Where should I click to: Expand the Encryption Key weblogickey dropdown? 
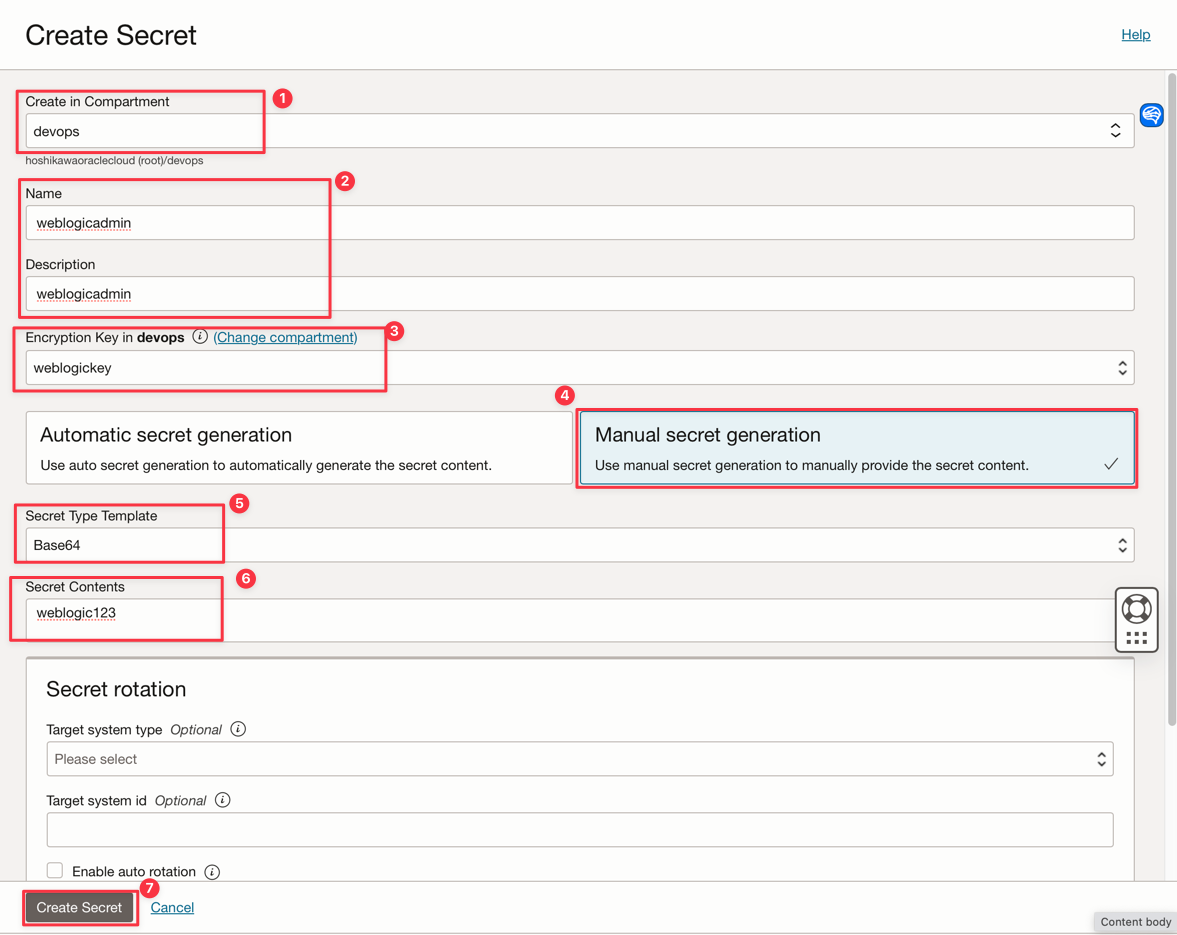click(x=580, y=368)
